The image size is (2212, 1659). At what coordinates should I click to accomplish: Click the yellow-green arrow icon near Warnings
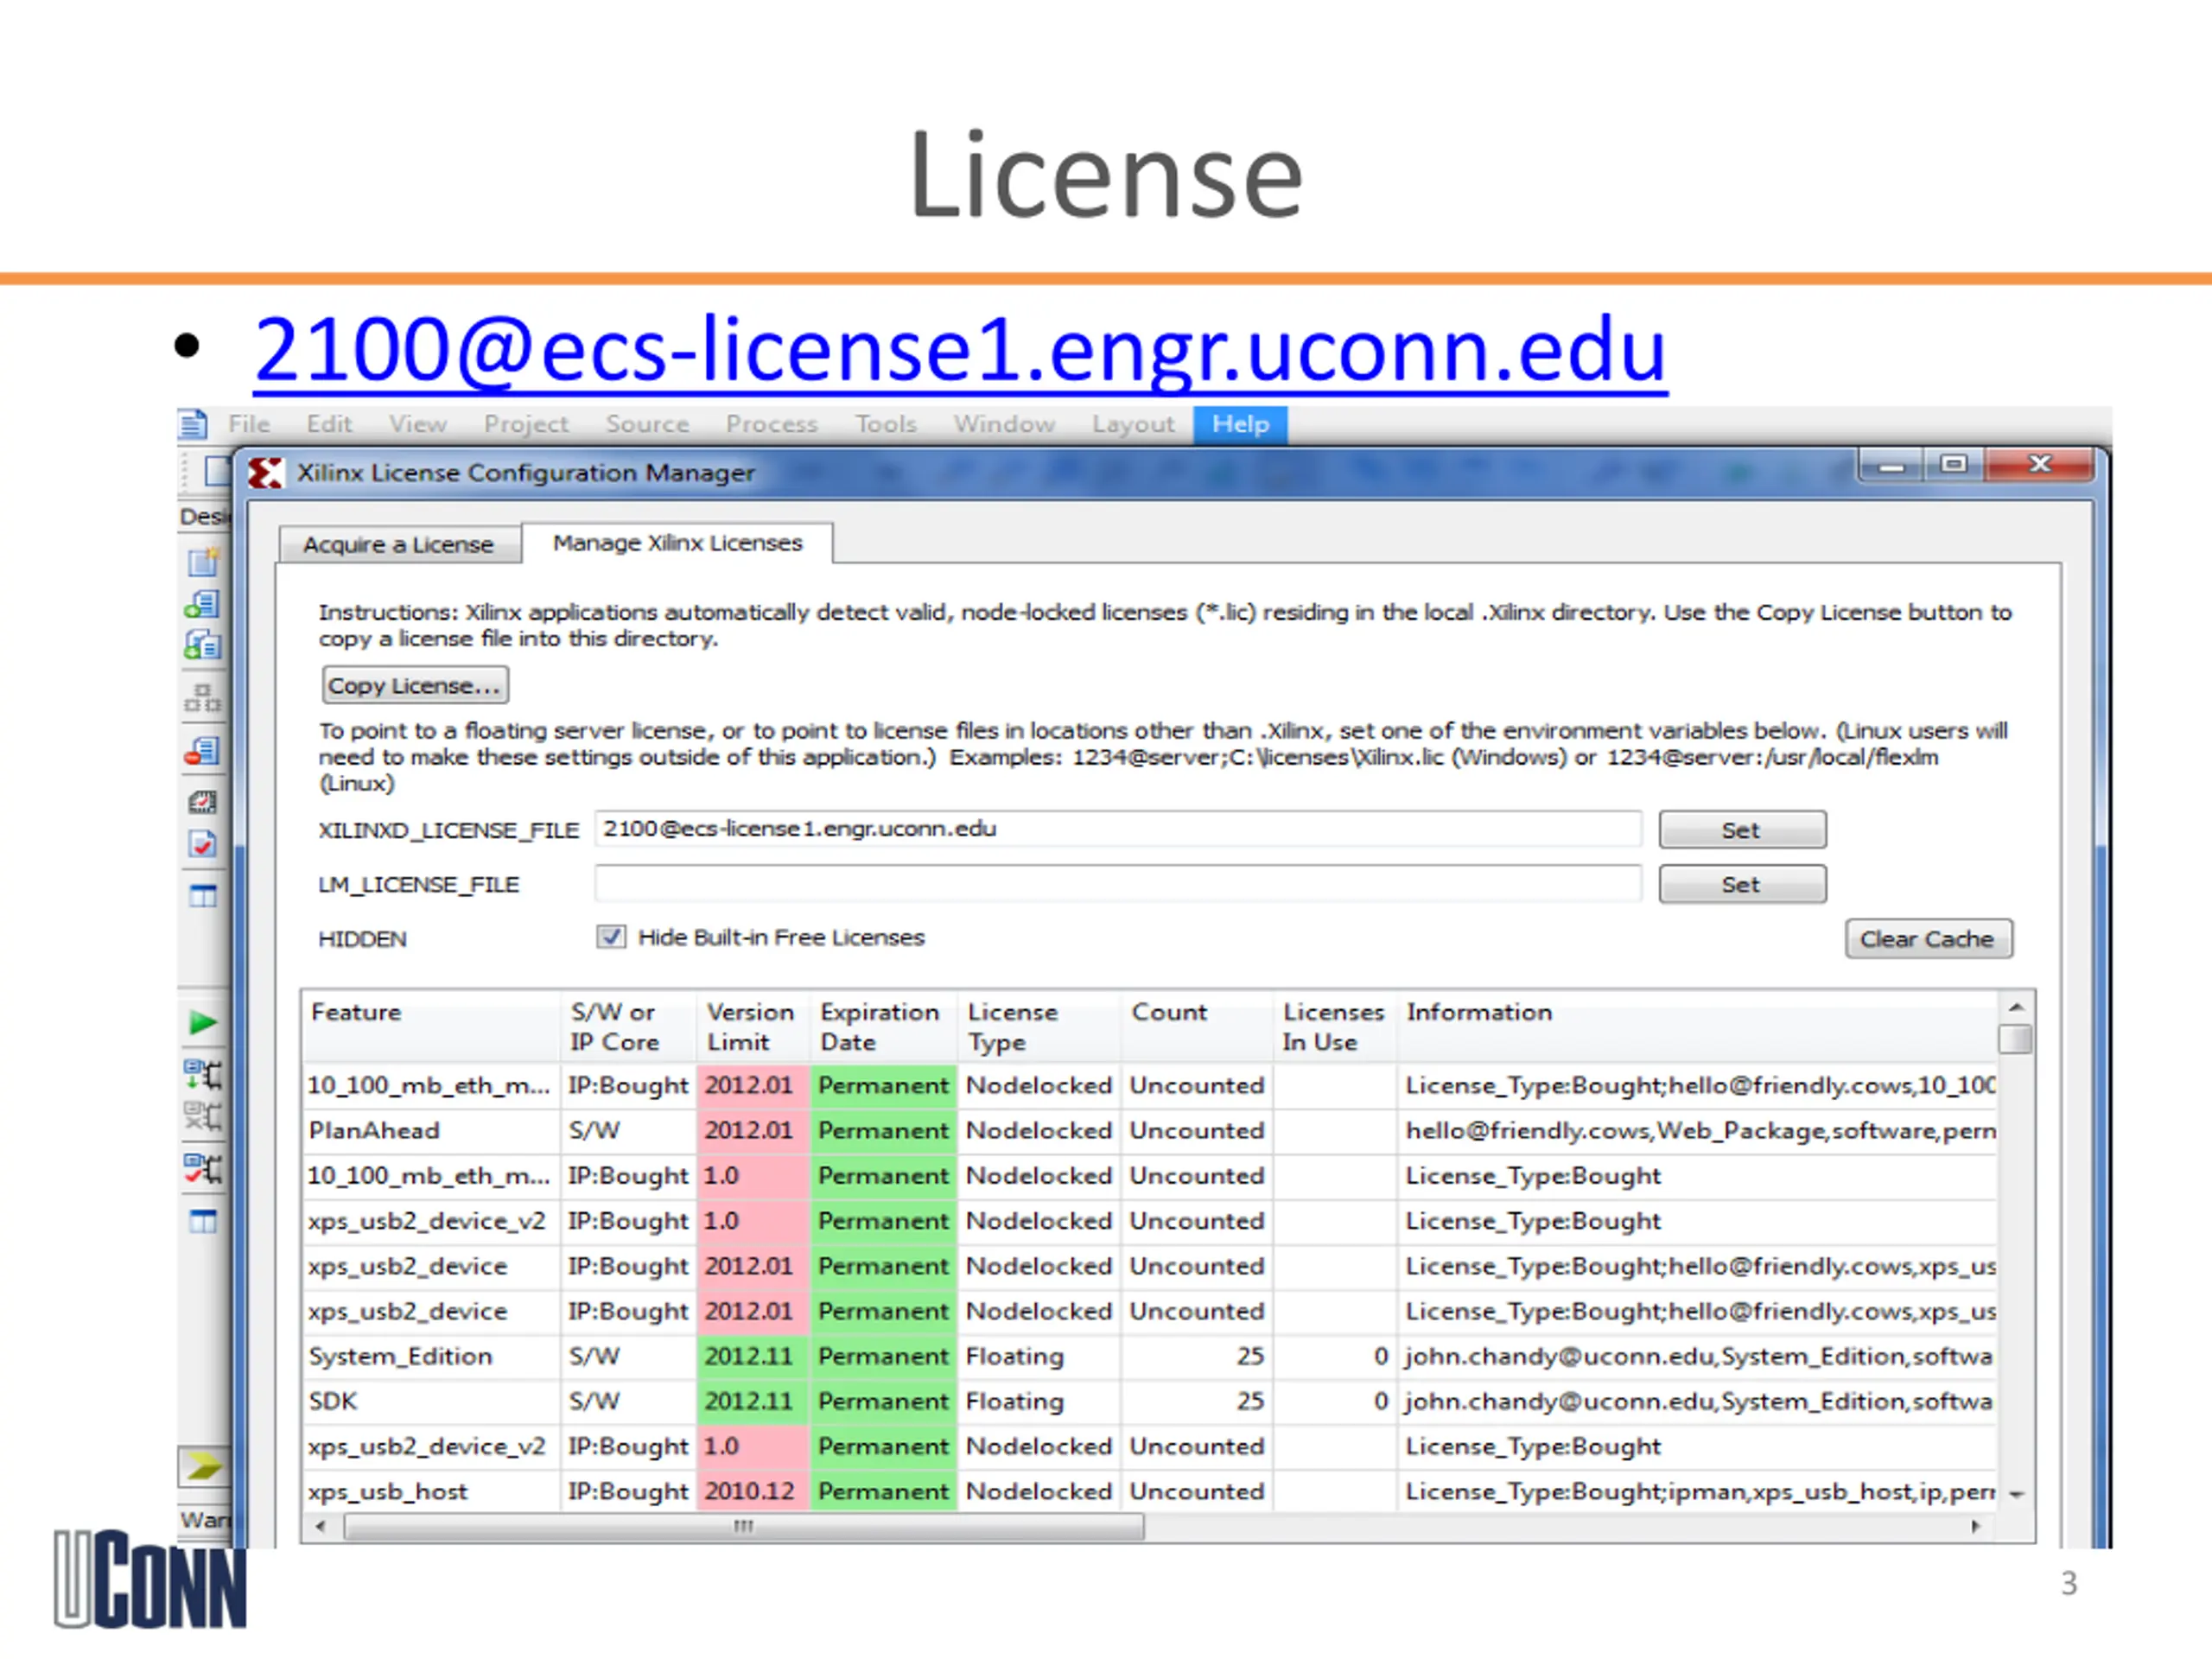pos(204,1467)
